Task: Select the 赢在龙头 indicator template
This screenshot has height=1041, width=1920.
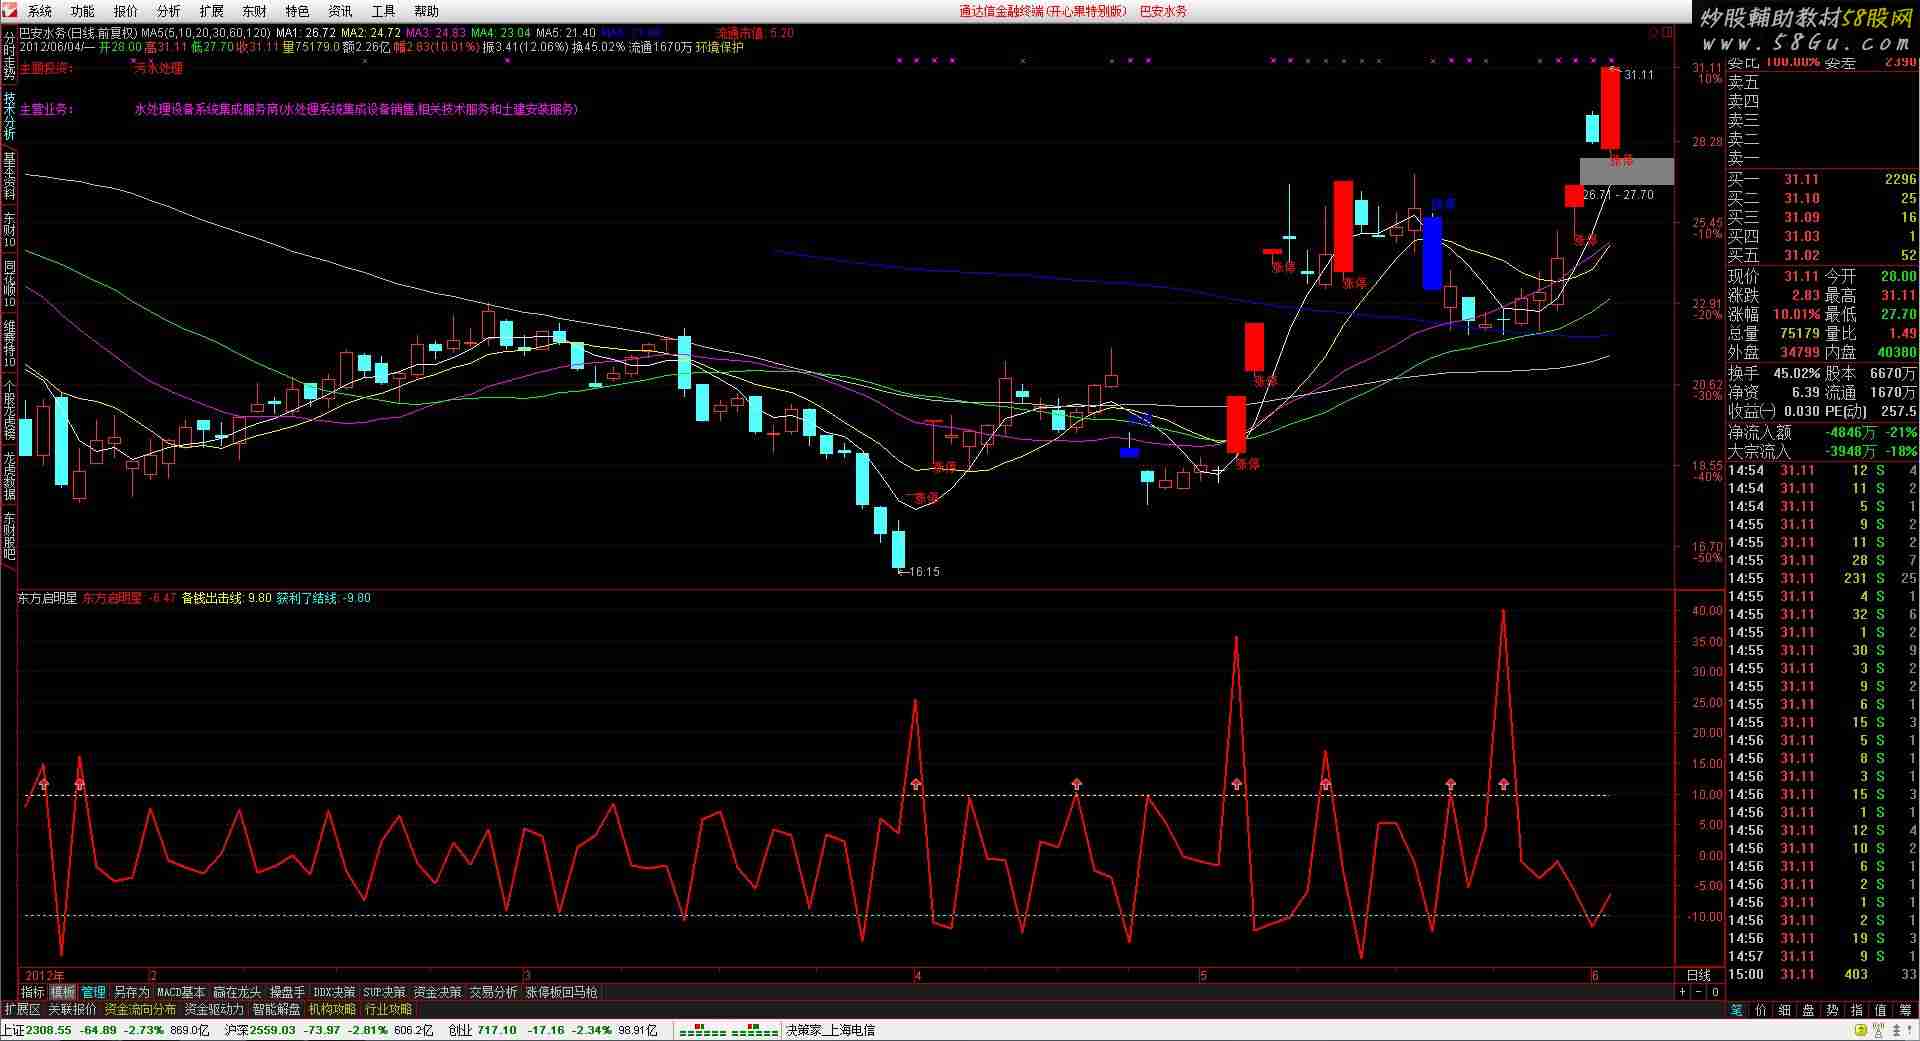Action: pos(237,992)
